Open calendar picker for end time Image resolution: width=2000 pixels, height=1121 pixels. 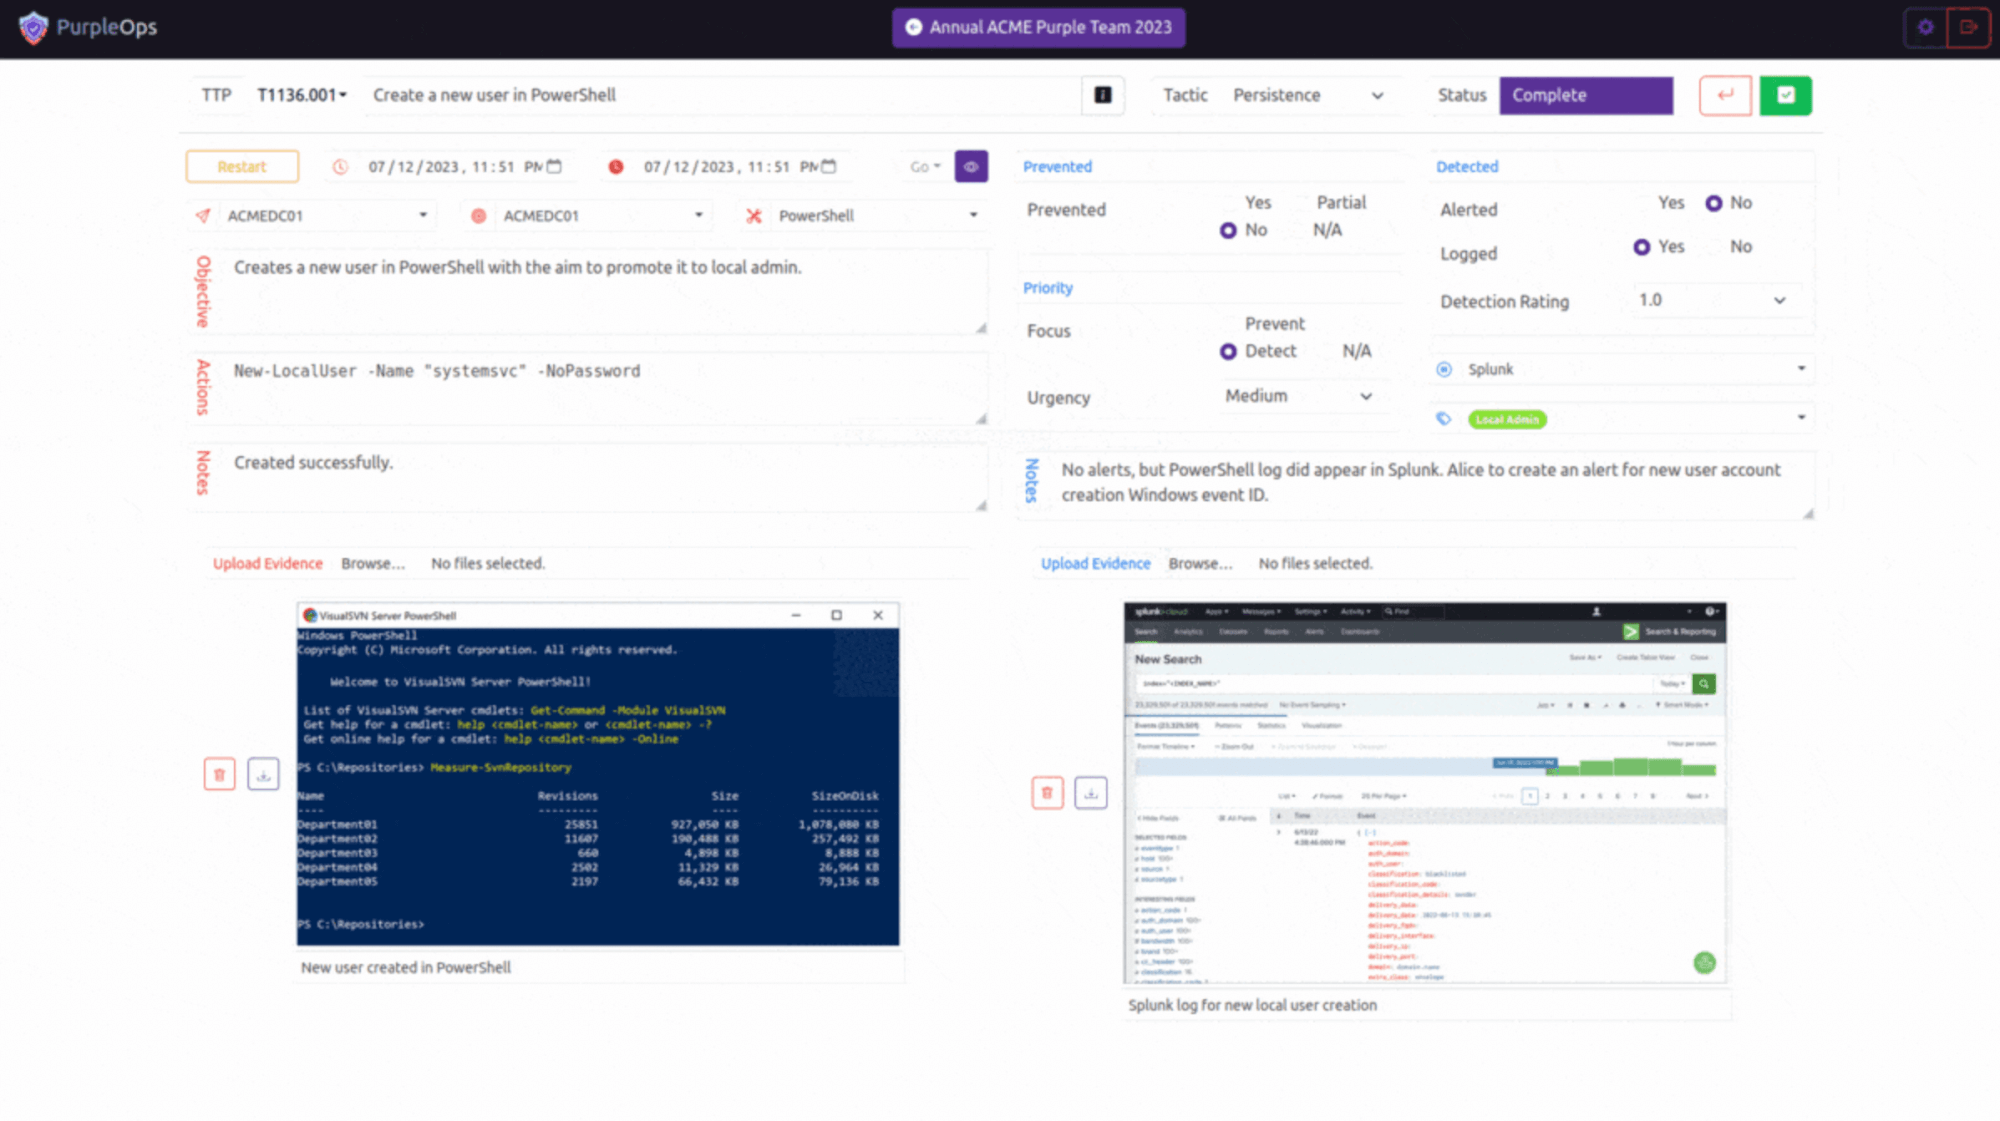tap(829, 167)
